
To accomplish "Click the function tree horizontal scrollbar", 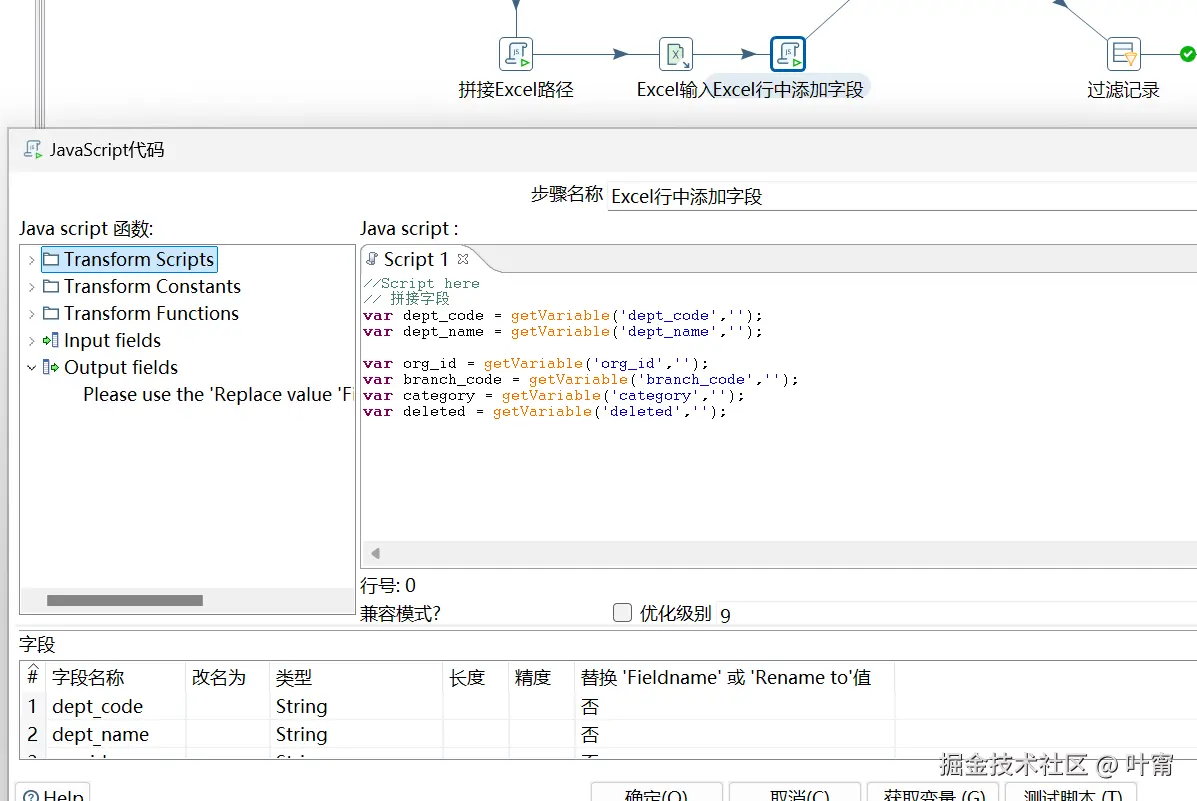I will 124,600.
